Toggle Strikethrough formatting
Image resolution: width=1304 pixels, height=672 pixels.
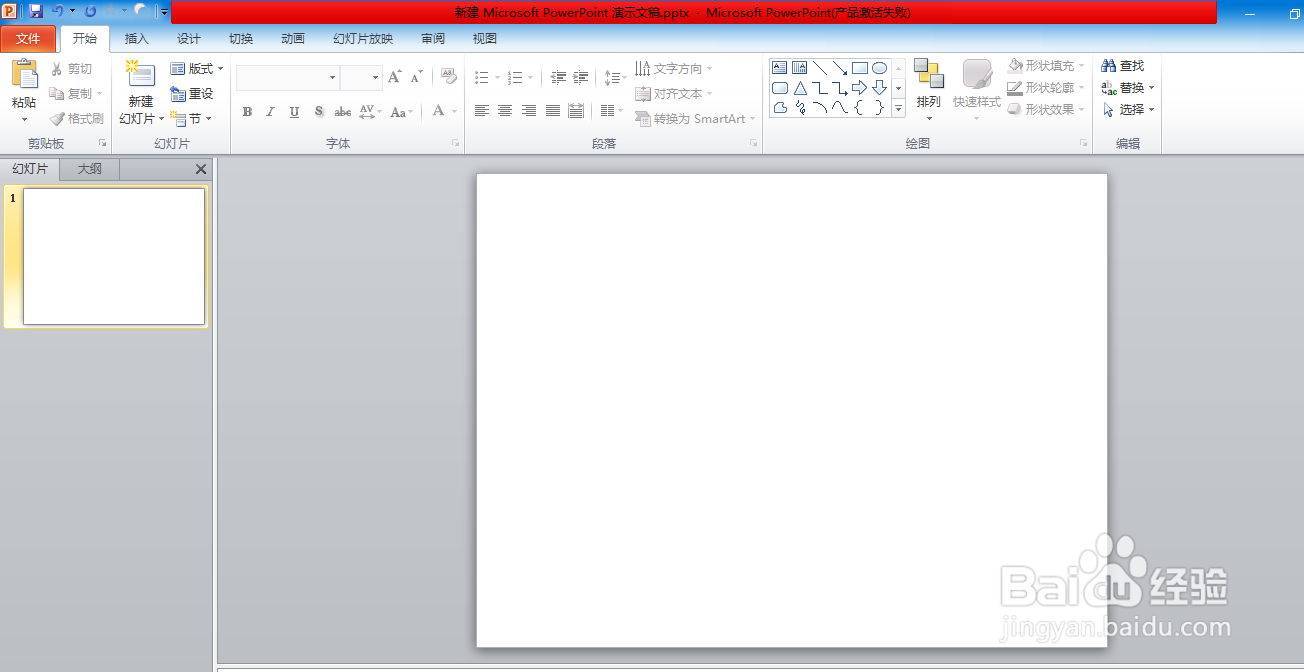pyautogui.click(x=342, y=111)
